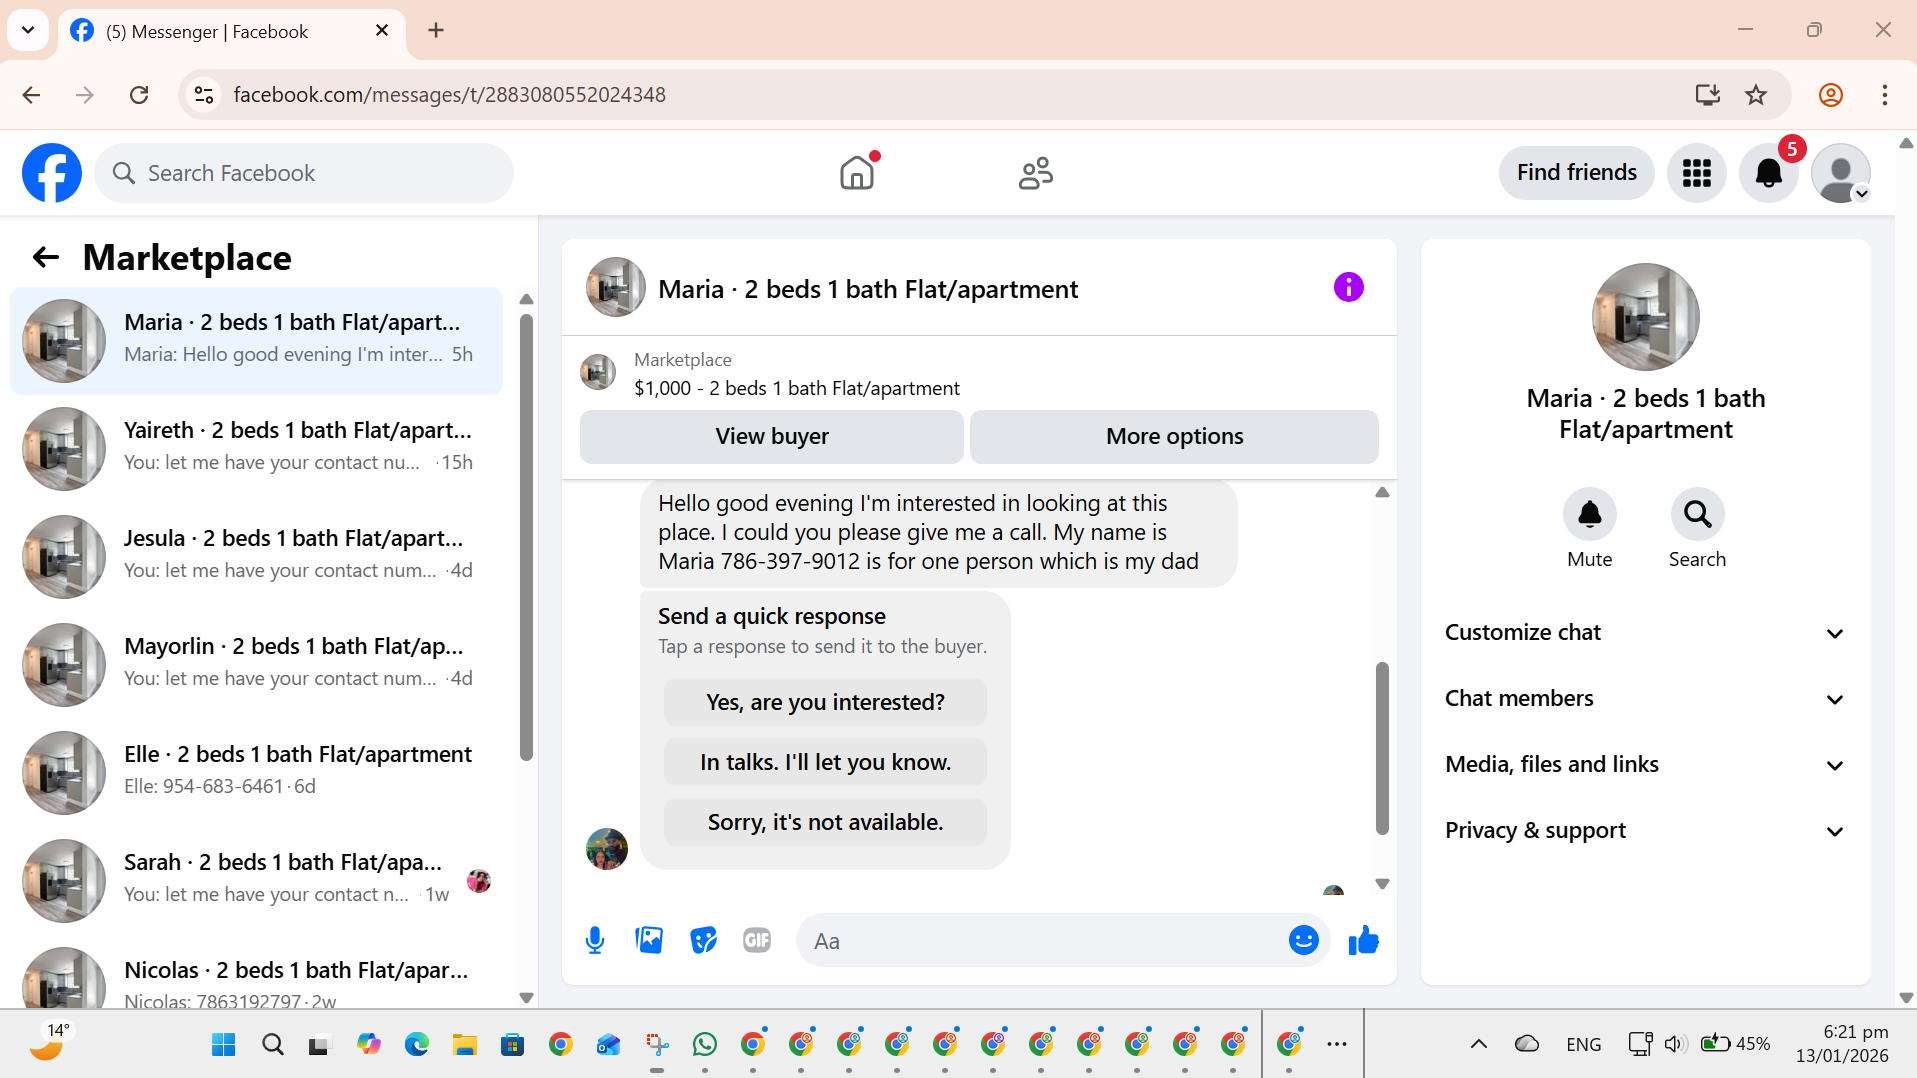Viewport: 1917px width, 1078px height.
Task: Click the browser back arrow
Action: point(31,95)
